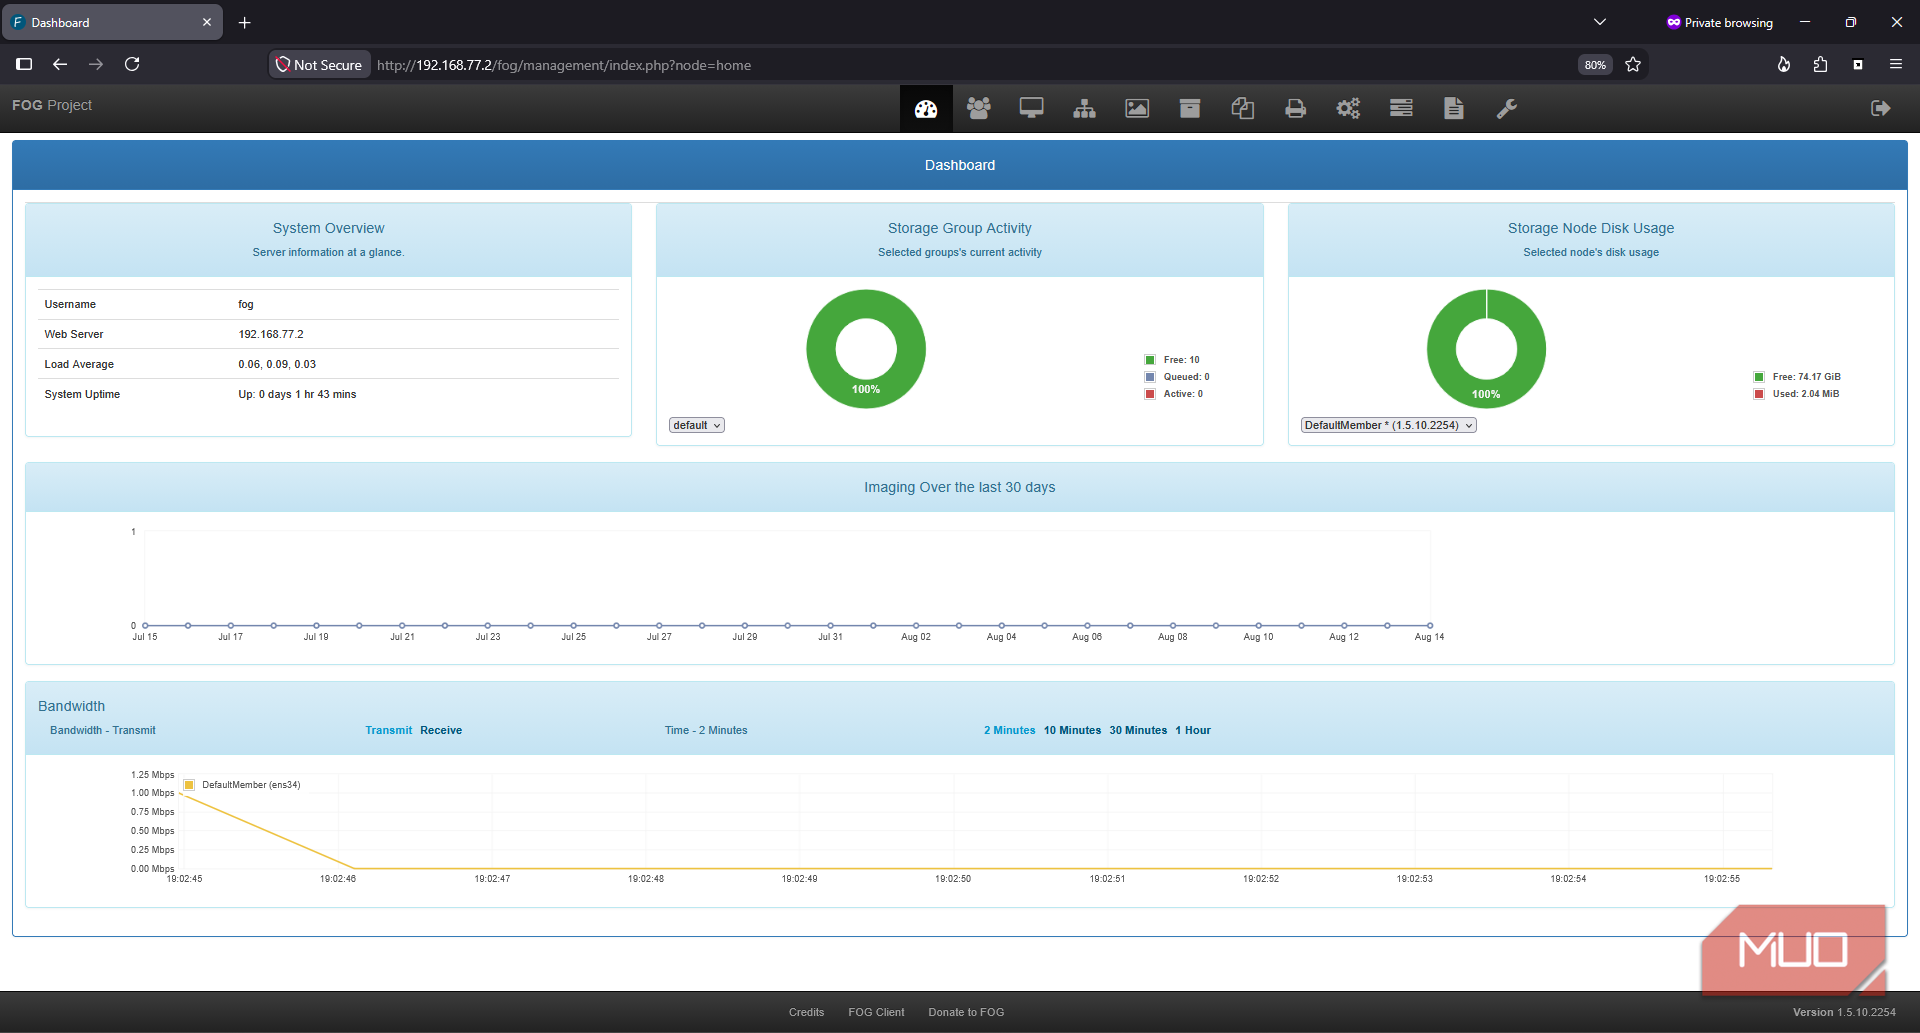Click the Storage Node Disk Usage donut chart
This screenshot has width=1920, height=1033.
pyautogui.click(x=1486, y=349)
